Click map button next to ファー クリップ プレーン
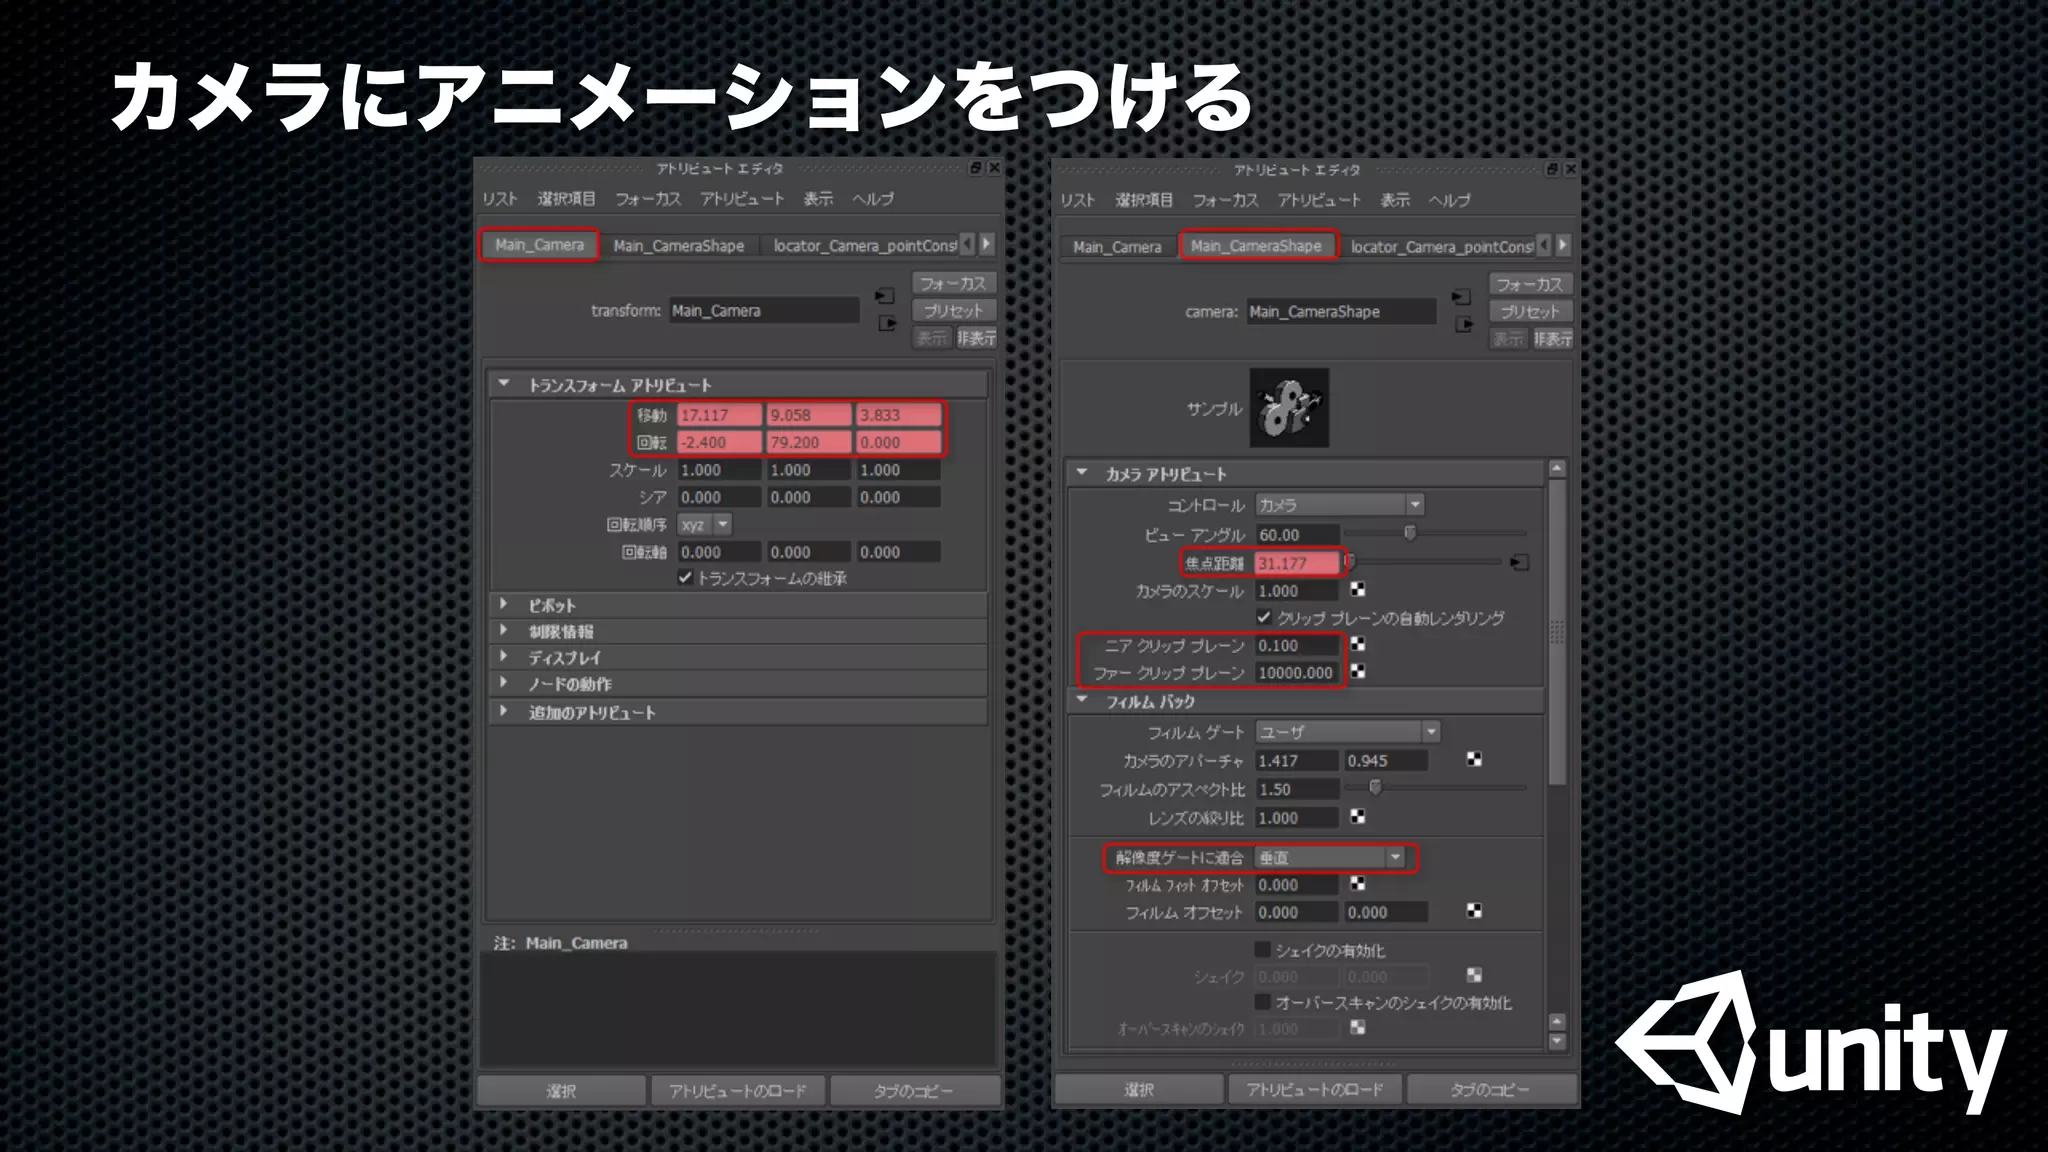2048x1152 pixels. (1358, 672)
